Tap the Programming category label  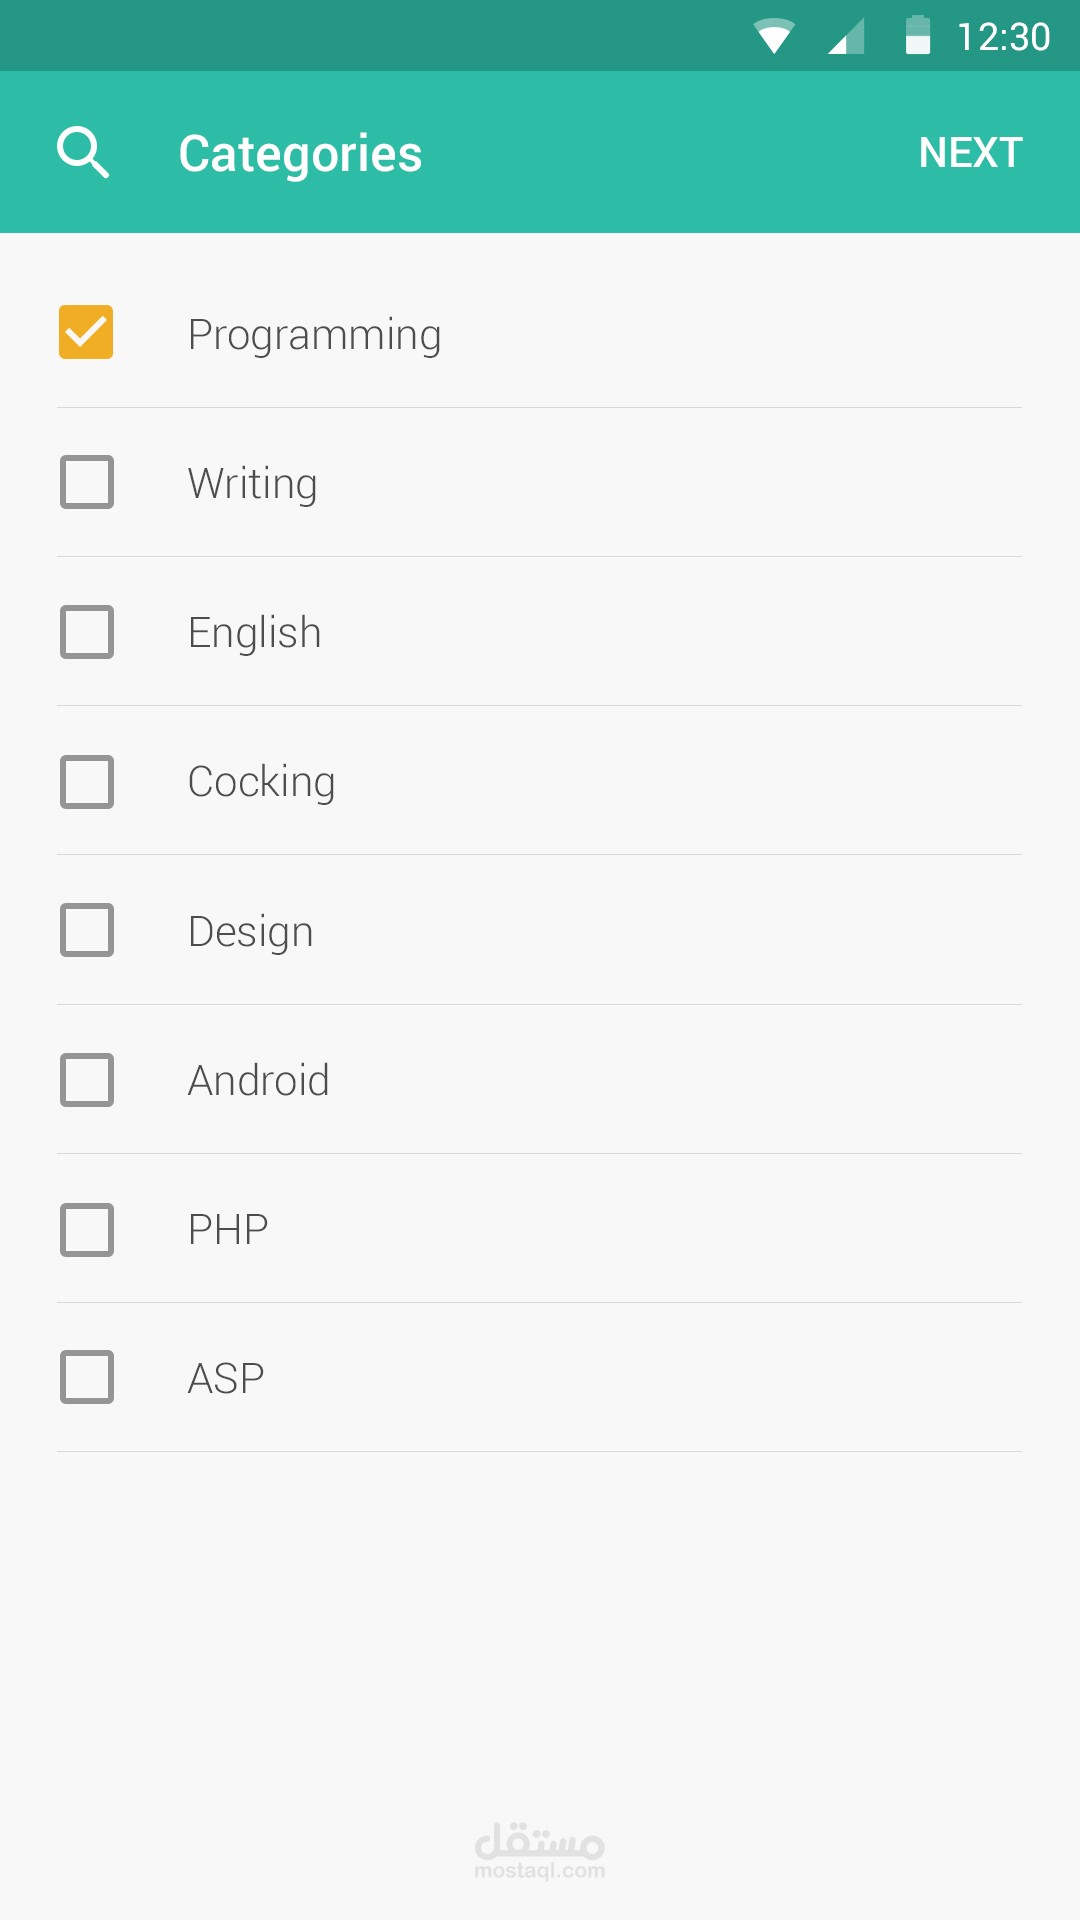tap(314, 335)
